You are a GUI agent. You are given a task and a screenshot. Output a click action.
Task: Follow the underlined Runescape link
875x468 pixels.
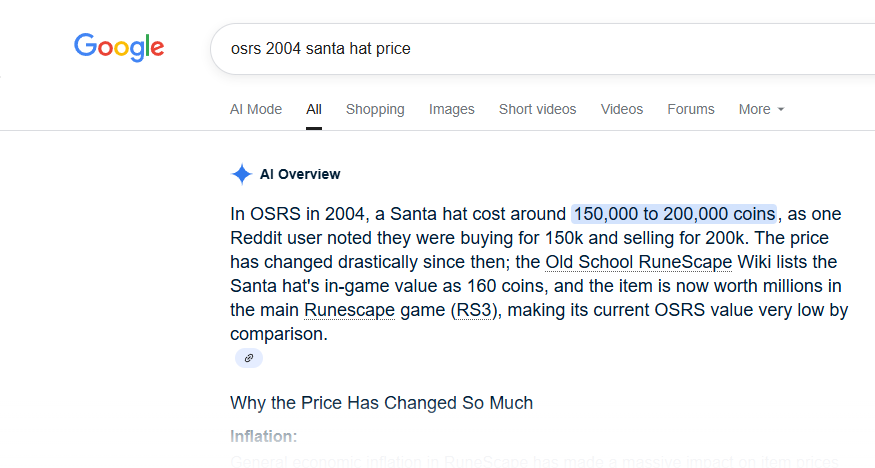[x=349, y=310]
